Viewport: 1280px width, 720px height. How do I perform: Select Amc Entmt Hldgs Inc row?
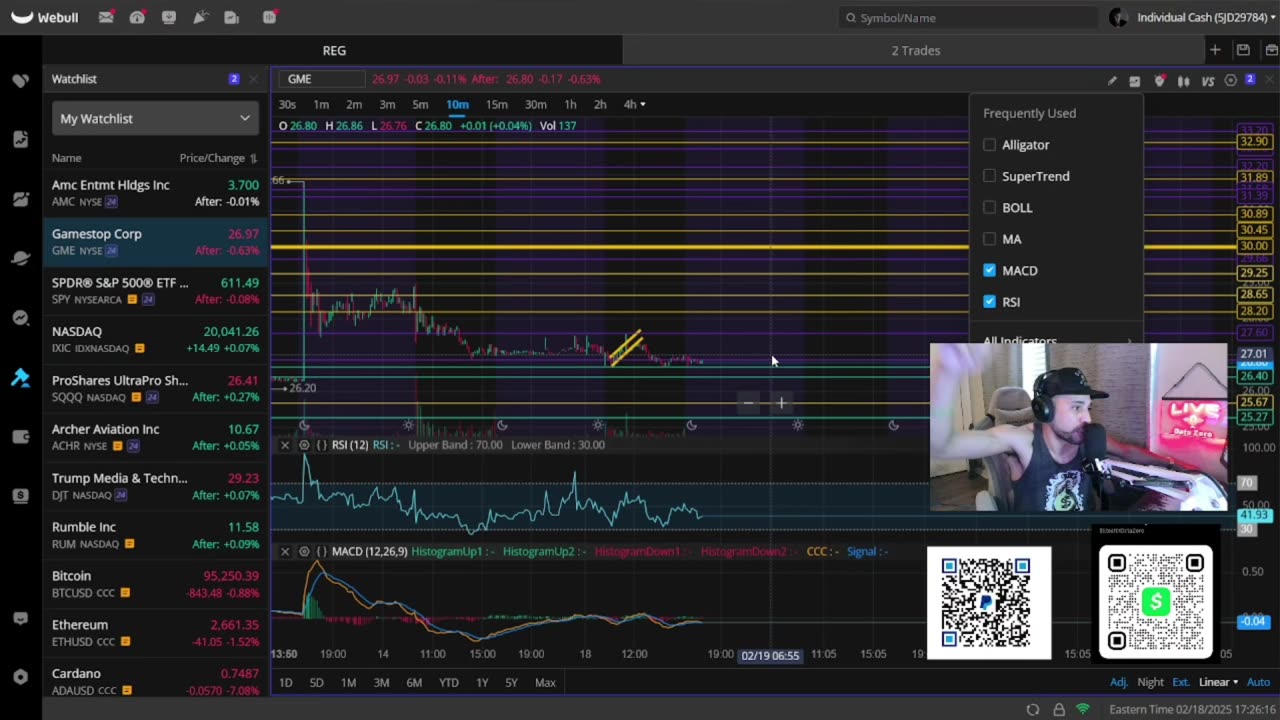pyautogui.click(x=155, y=193)
